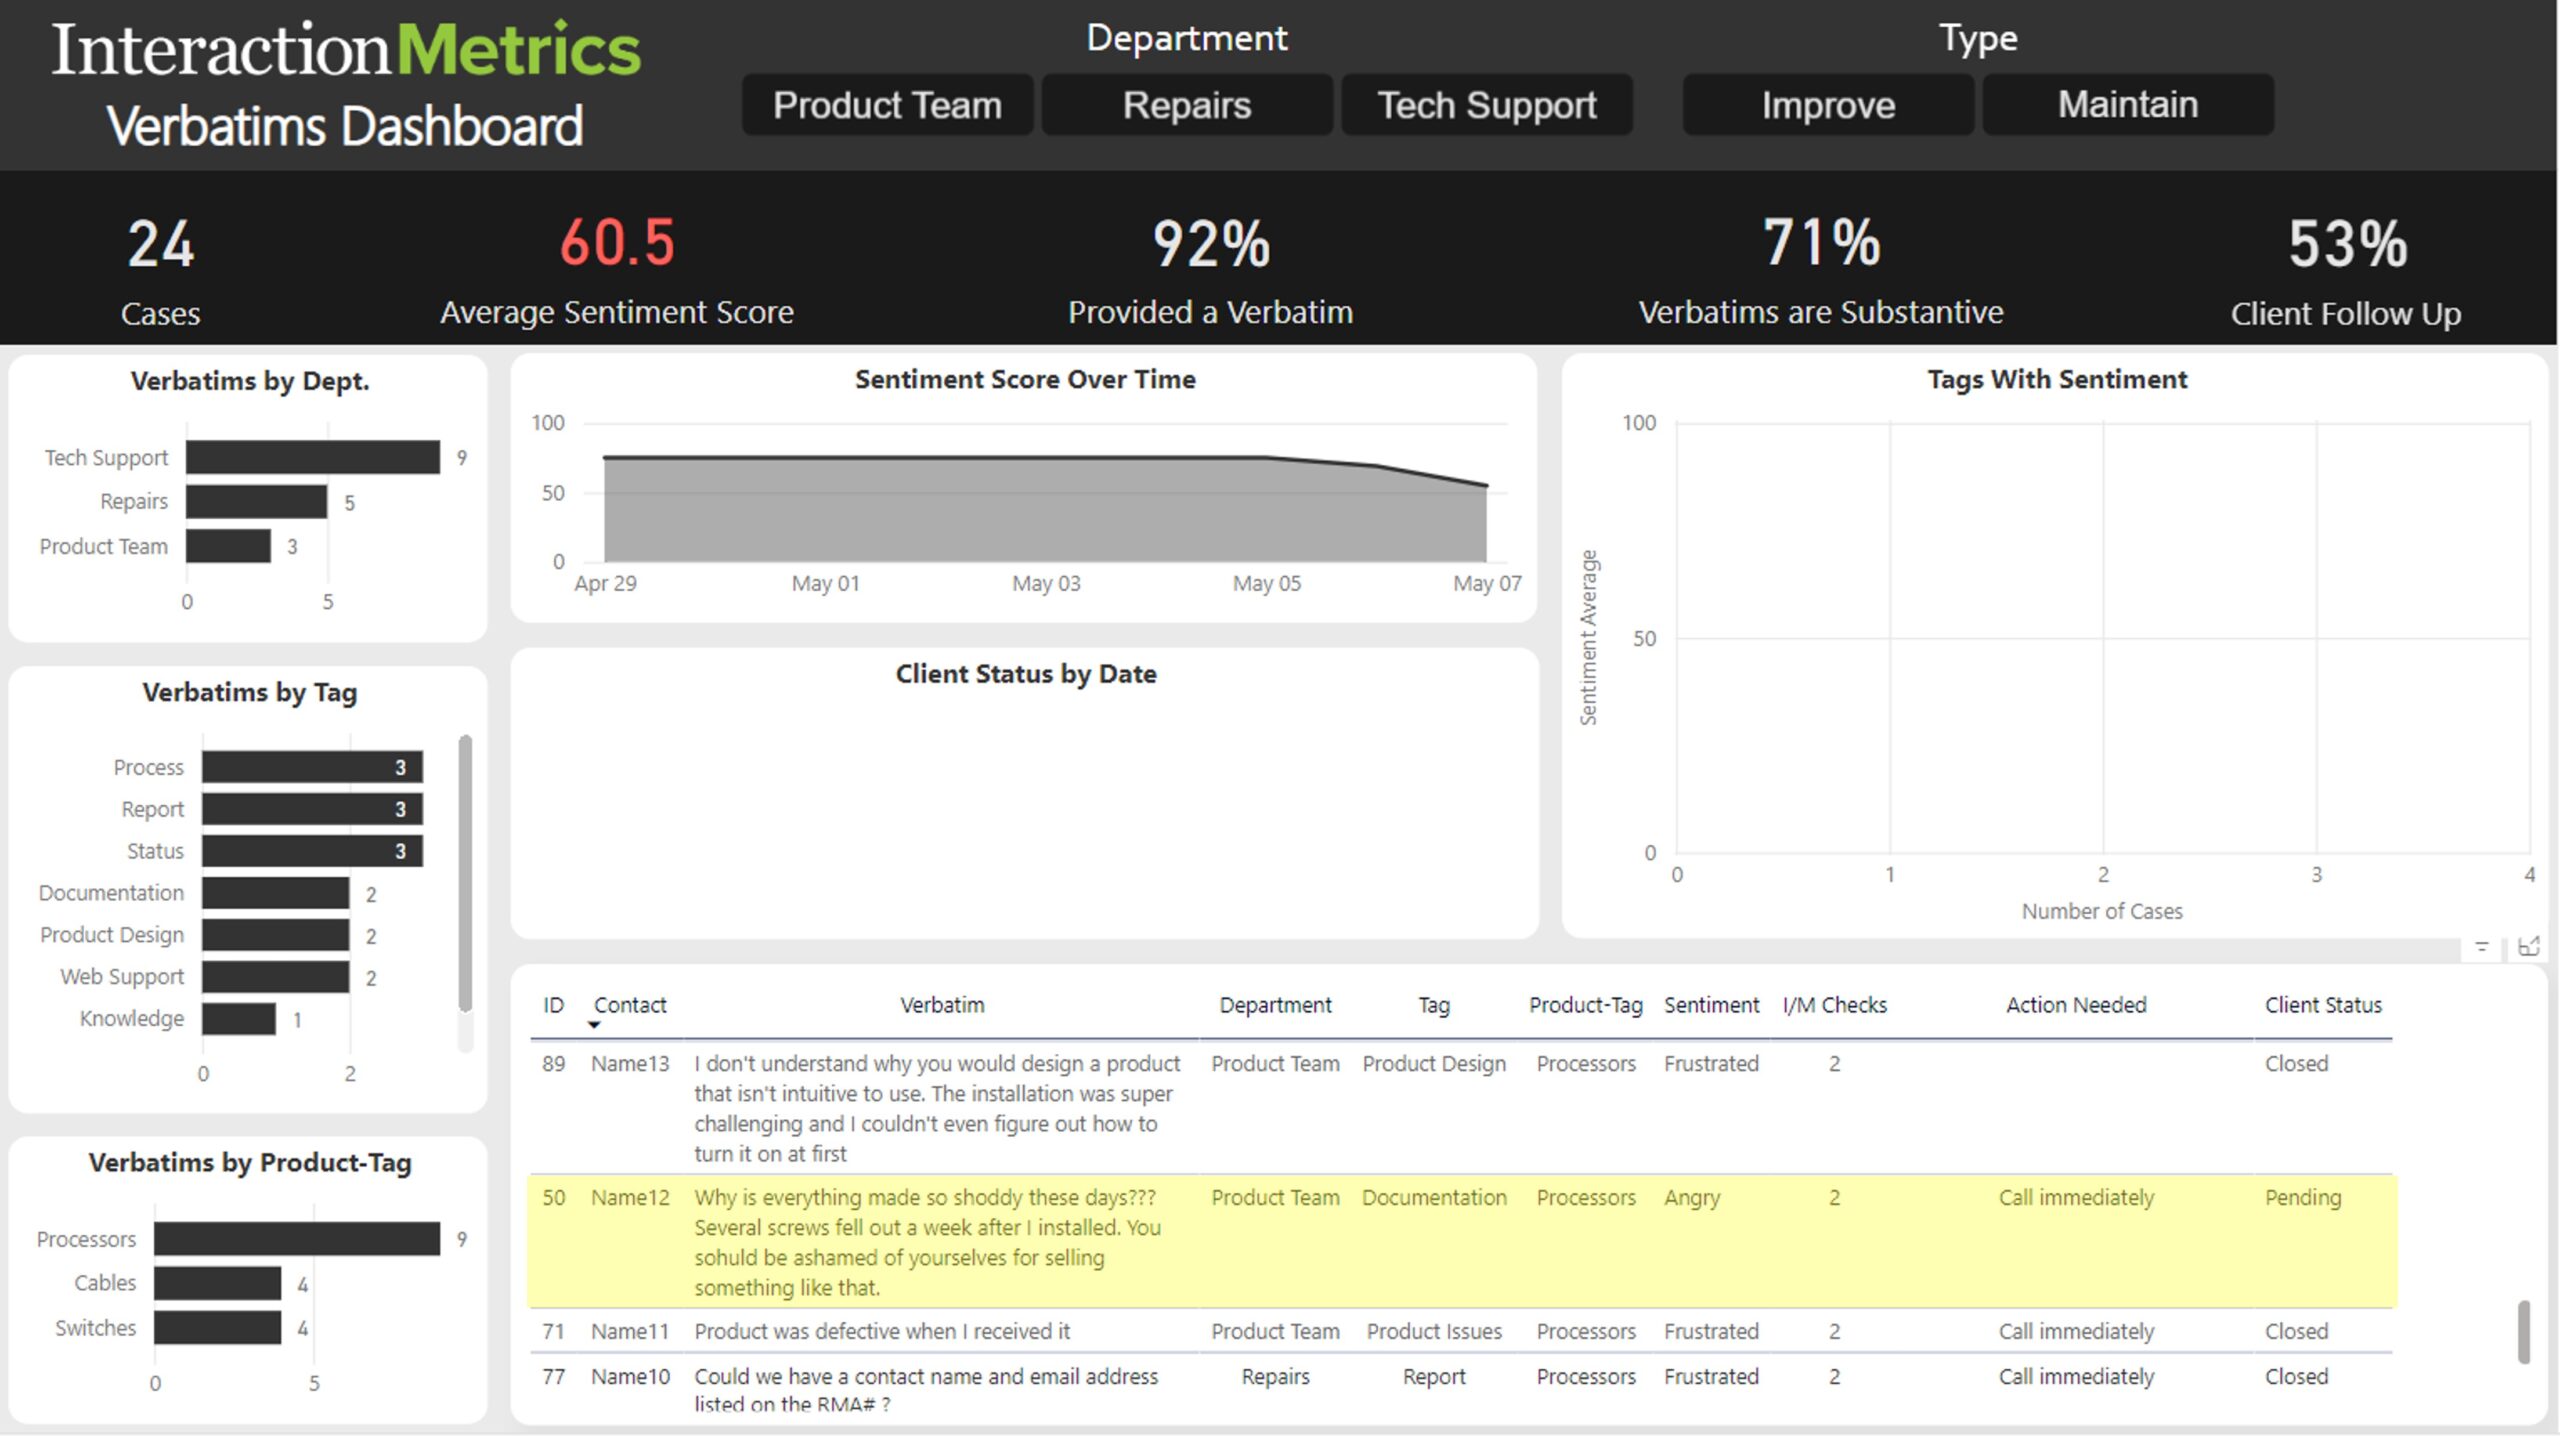Toggle the Repairs department filter
Image resolution: width=2560 pixels, height=1436 pixels.
[x=1186, y=104]
